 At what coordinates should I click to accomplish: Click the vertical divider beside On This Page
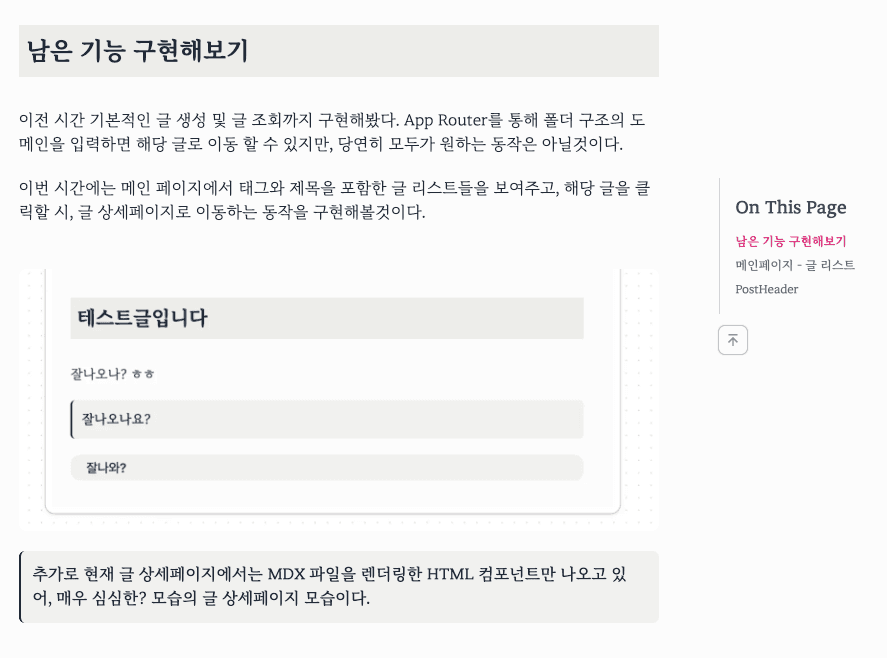pos(719,245)
